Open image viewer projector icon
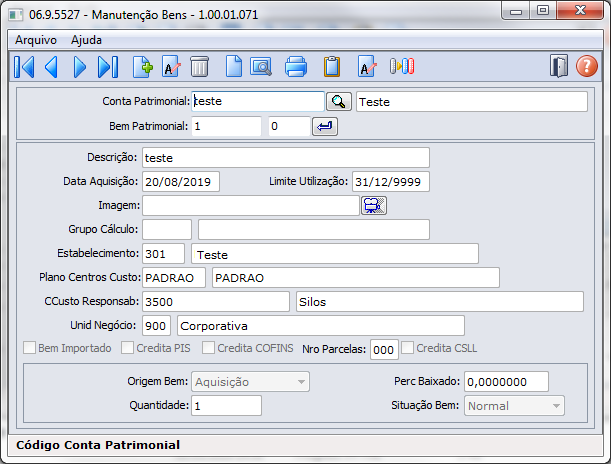Viewport: 611px width, 464px height. coord(374,205)
